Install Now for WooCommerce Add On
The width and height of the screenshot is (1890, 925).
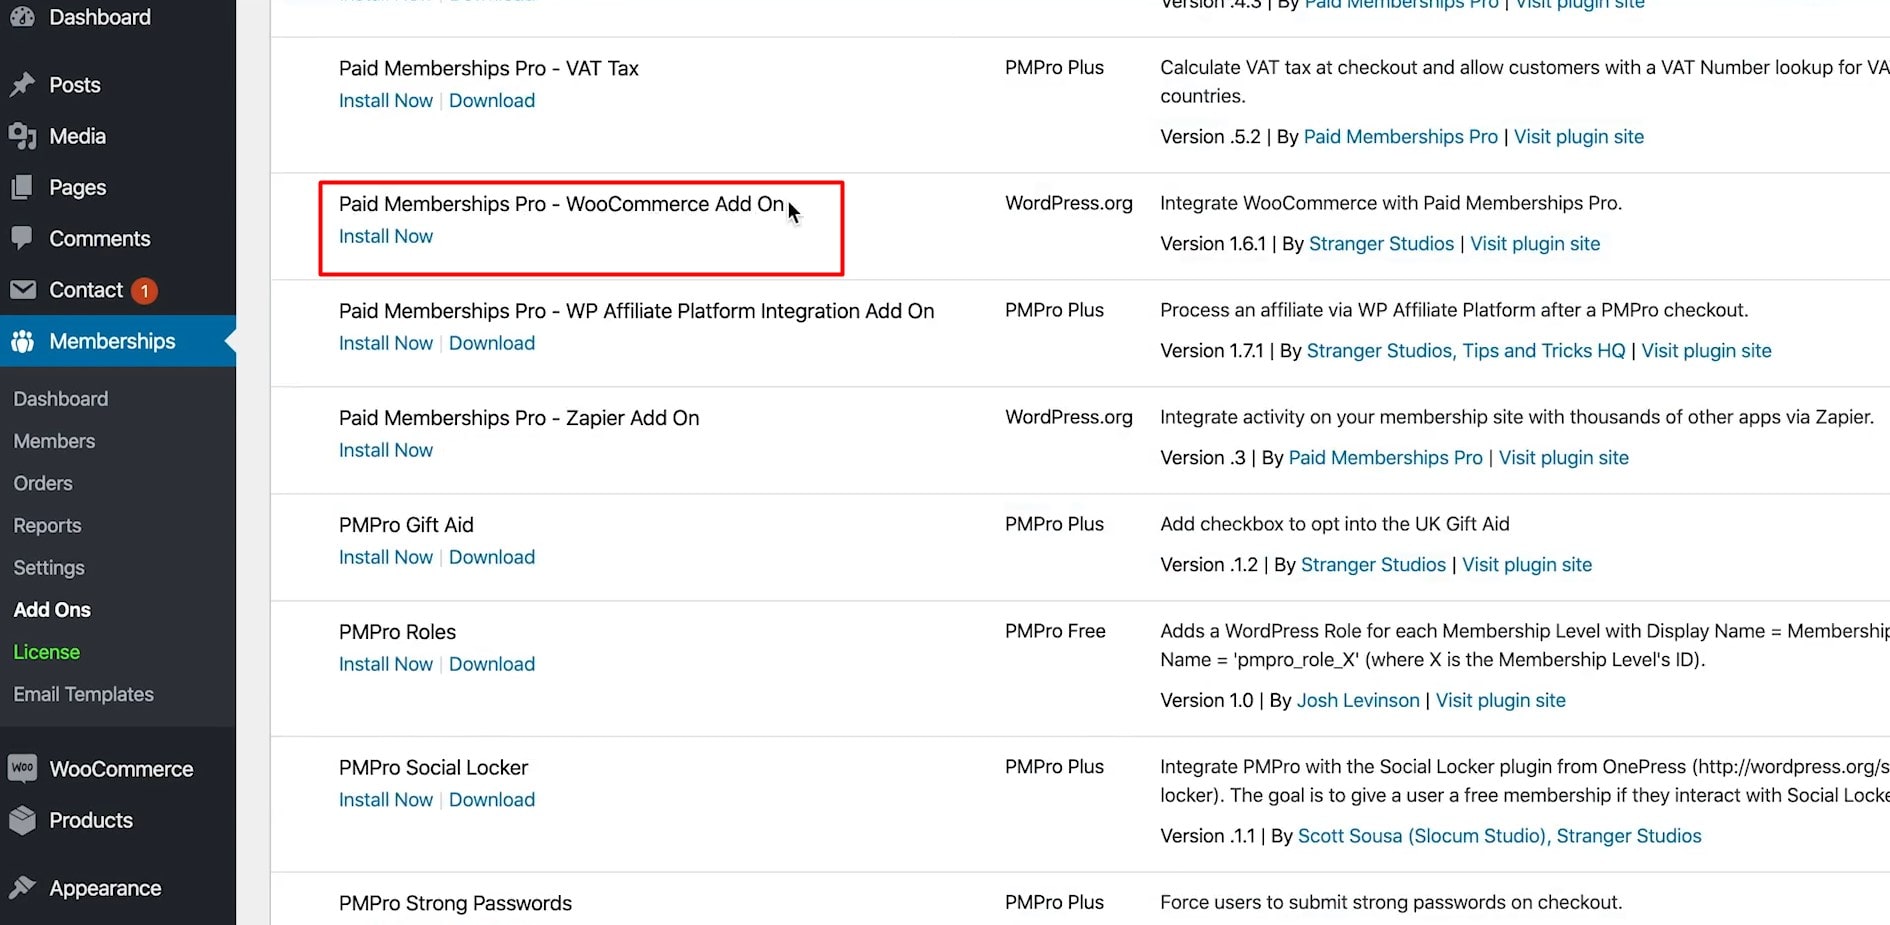[x=386, y=237]
